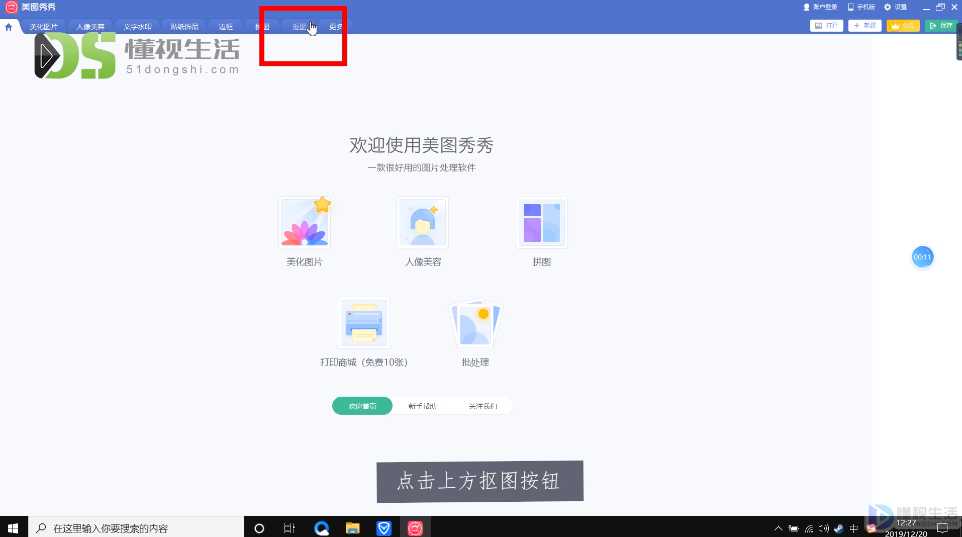The height and width of the screenshot is (537, 962).
Task: Open the blue shield security app on taskbar
Action: pos(384,528)
